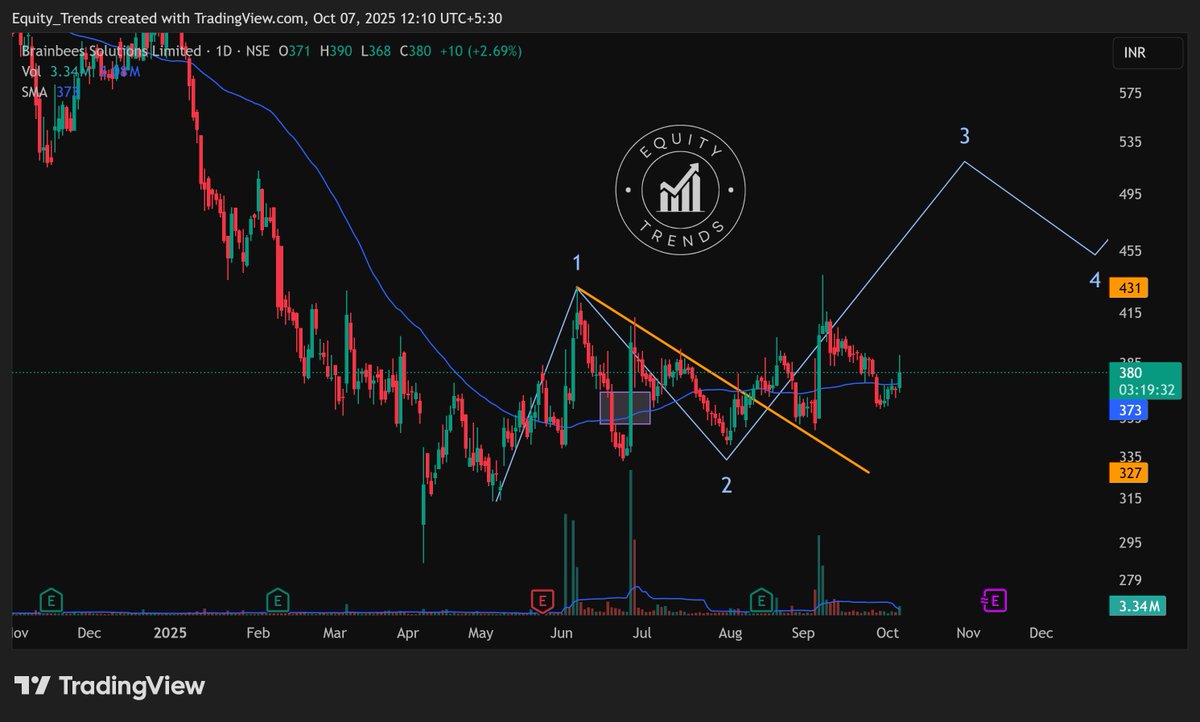Click the green E earnings marker below December
This screenshot has width=1200, height=722.
(x=50, y=601)
